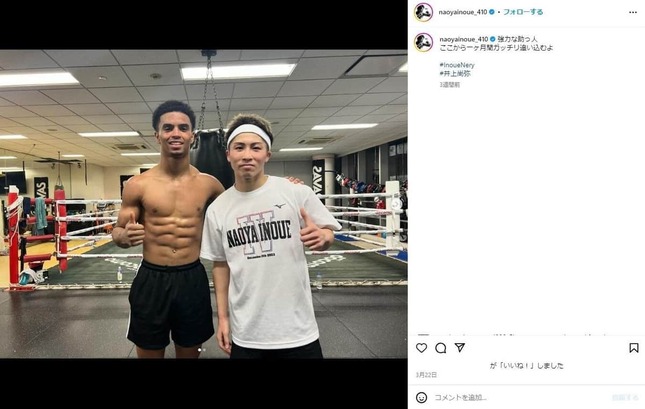This screenshot has height=409, width=645.
Task: Save the post with the bookmark icon
Action: pos(634,348)
